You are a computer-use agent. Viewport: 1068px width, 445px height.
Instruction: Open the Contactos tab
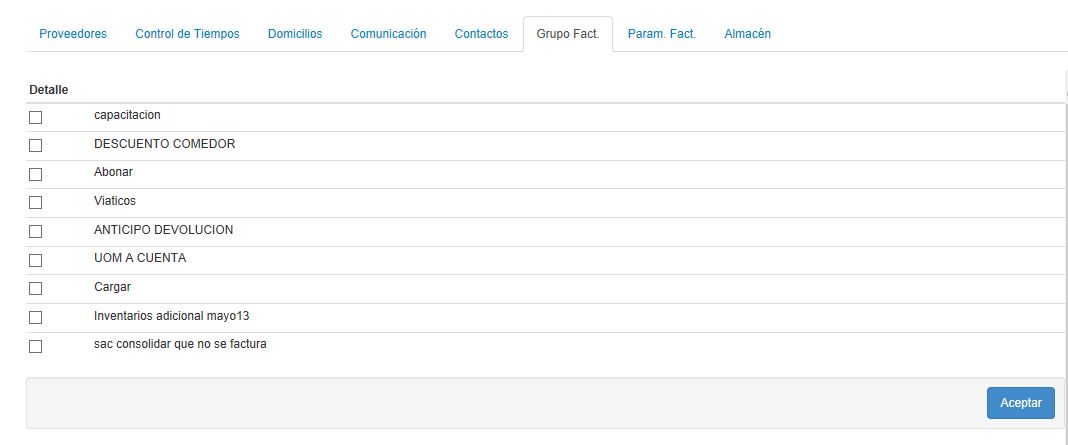click(481, 34)
